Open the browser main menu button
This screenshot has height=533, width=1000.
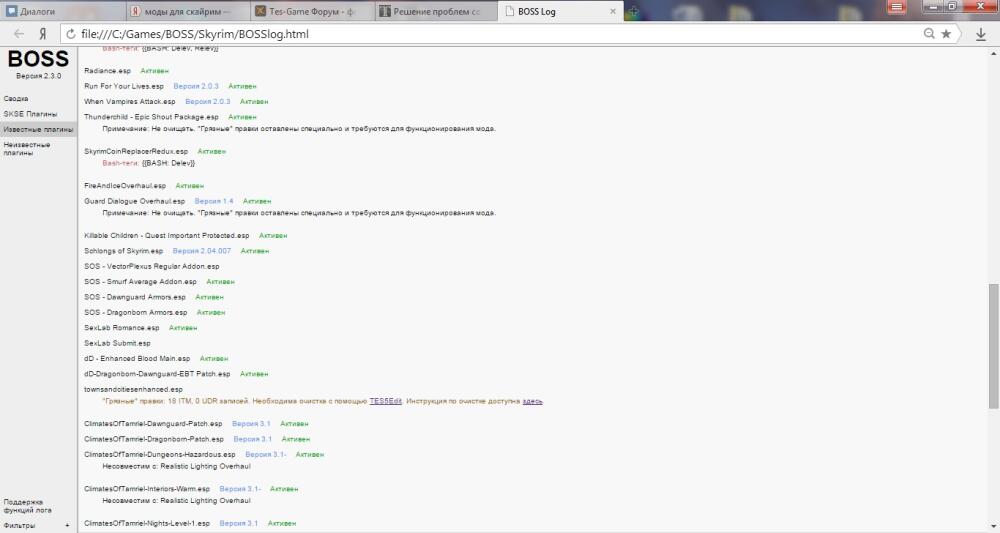897,7
